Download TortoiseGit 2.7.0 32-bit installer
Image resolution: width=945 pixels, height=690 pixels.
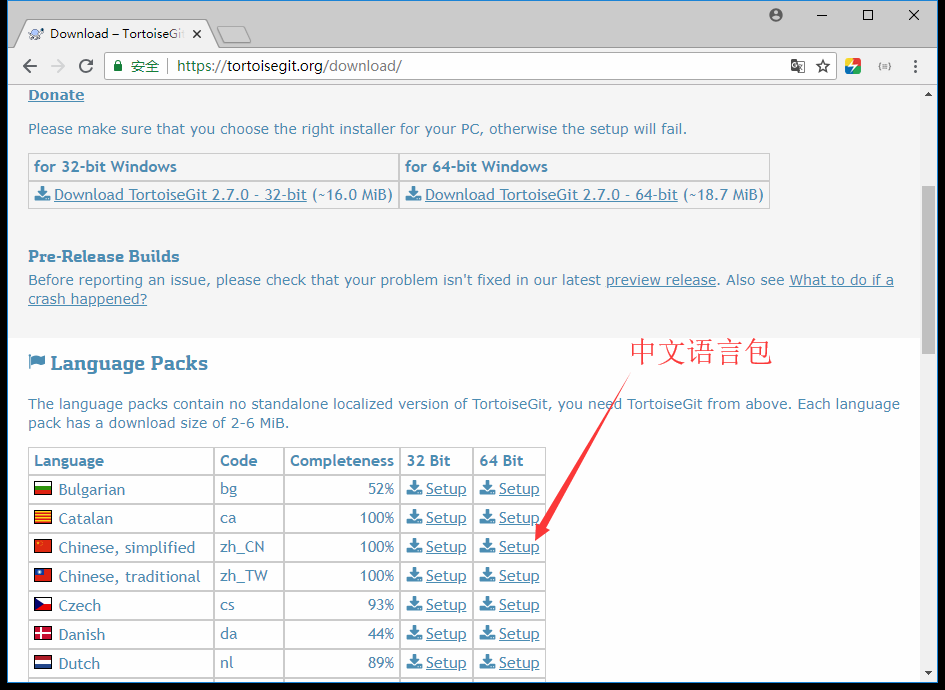point(180,195)
